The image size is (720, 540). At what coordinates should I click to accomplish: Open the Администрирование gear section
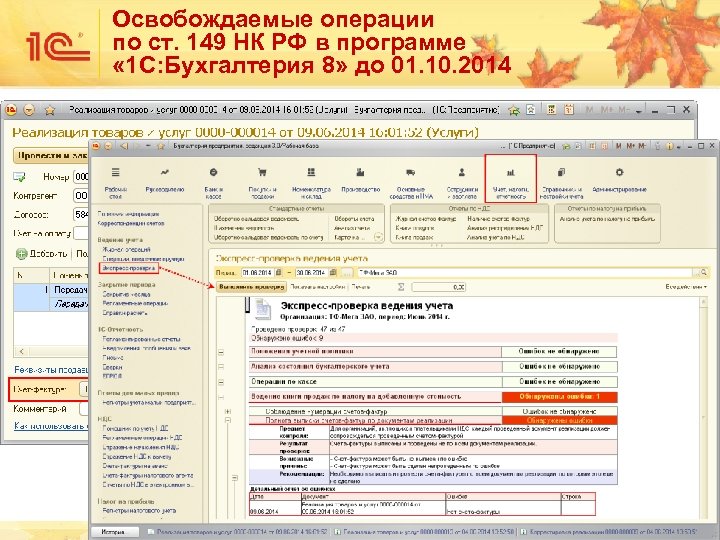click(619, 180)
